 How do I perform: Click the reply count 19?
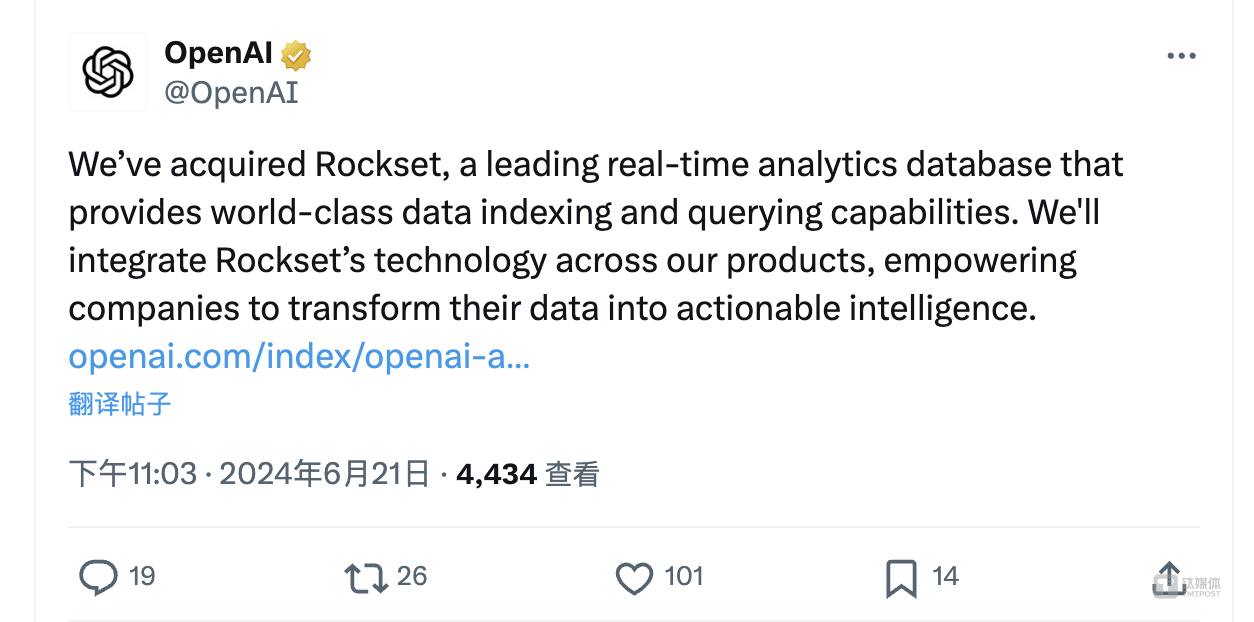point(142,576)
